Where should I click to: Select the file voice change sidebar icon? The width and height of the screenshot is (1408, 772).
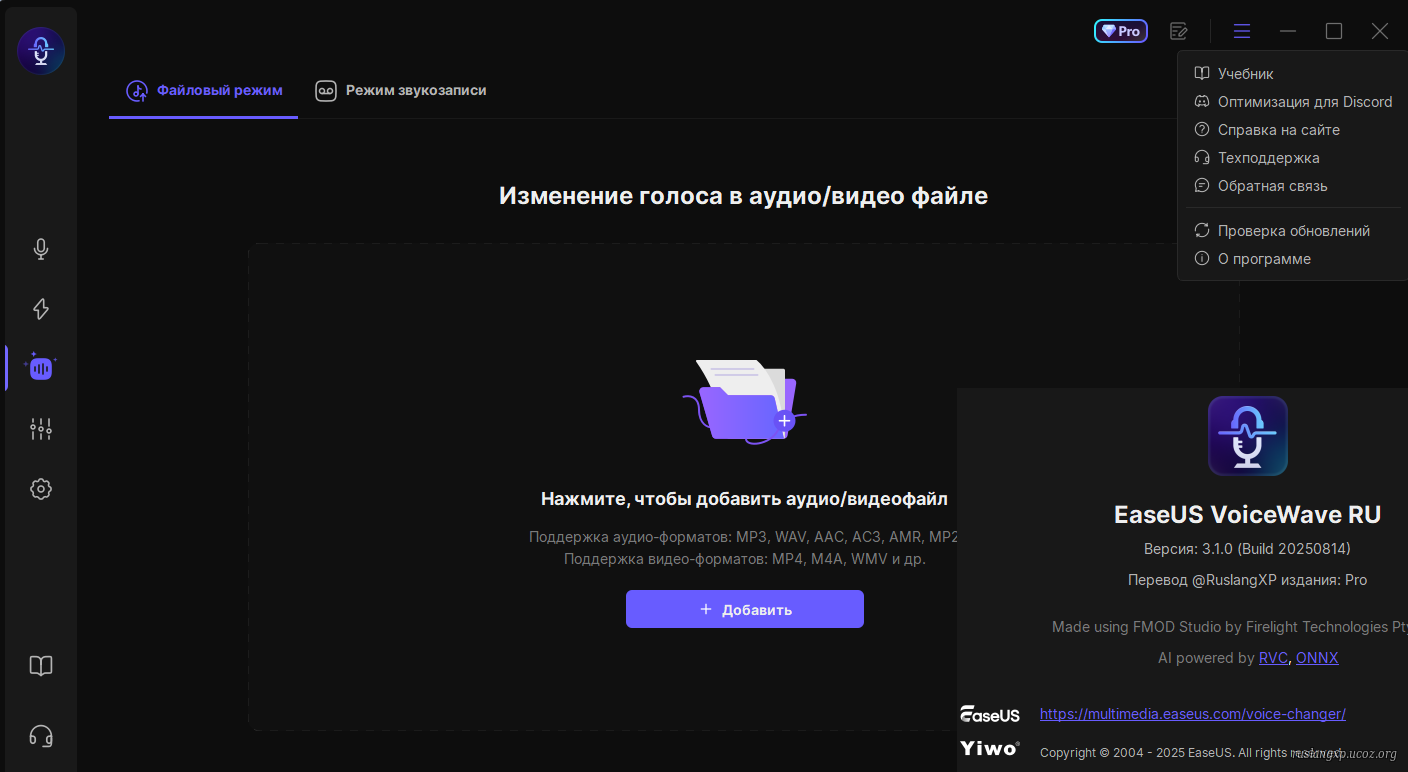click(x=41, y=368)
